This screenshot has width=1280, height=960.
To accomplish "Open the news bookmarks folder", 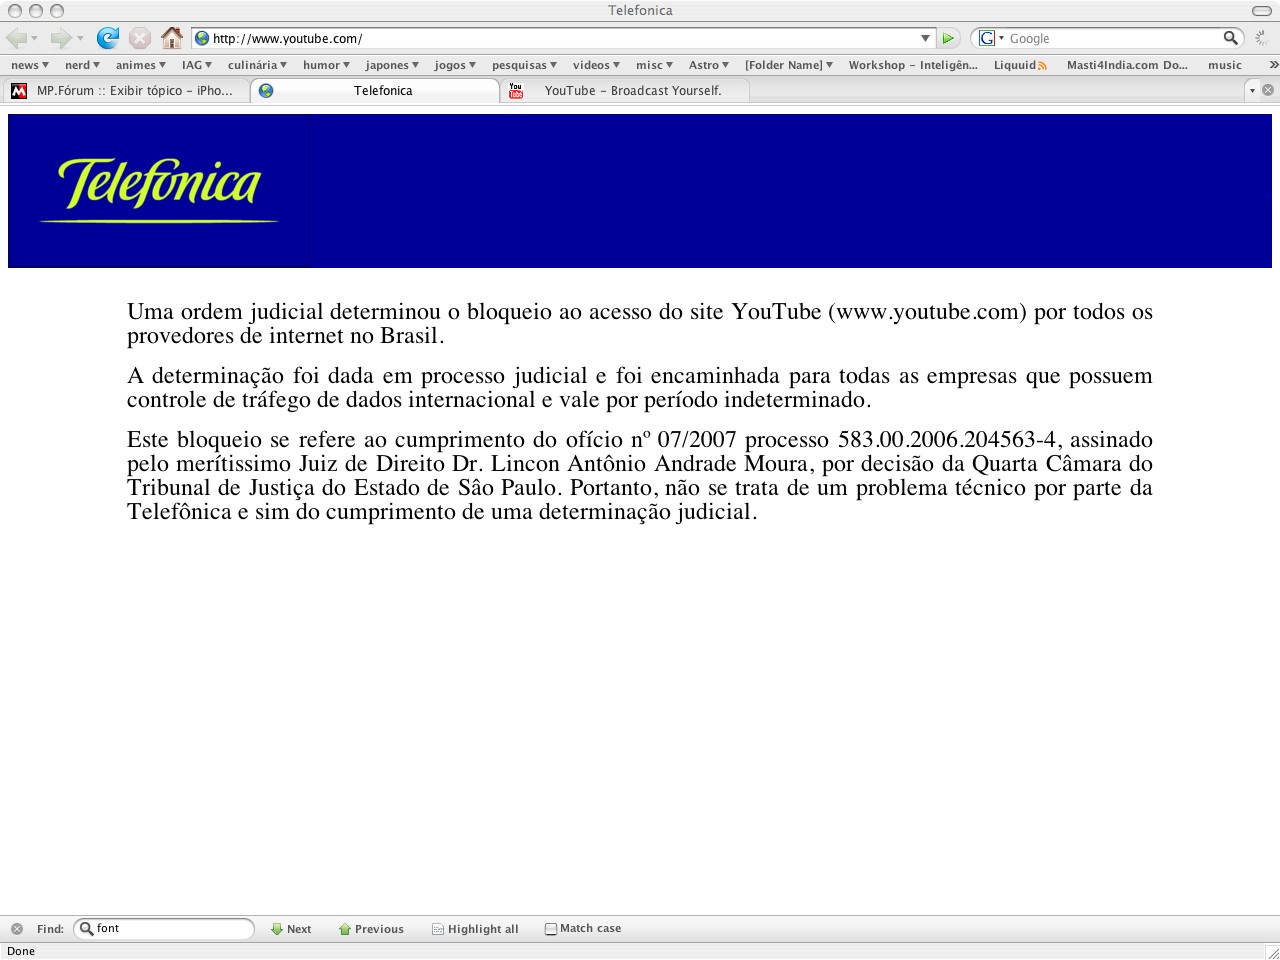I will [30, 65].
